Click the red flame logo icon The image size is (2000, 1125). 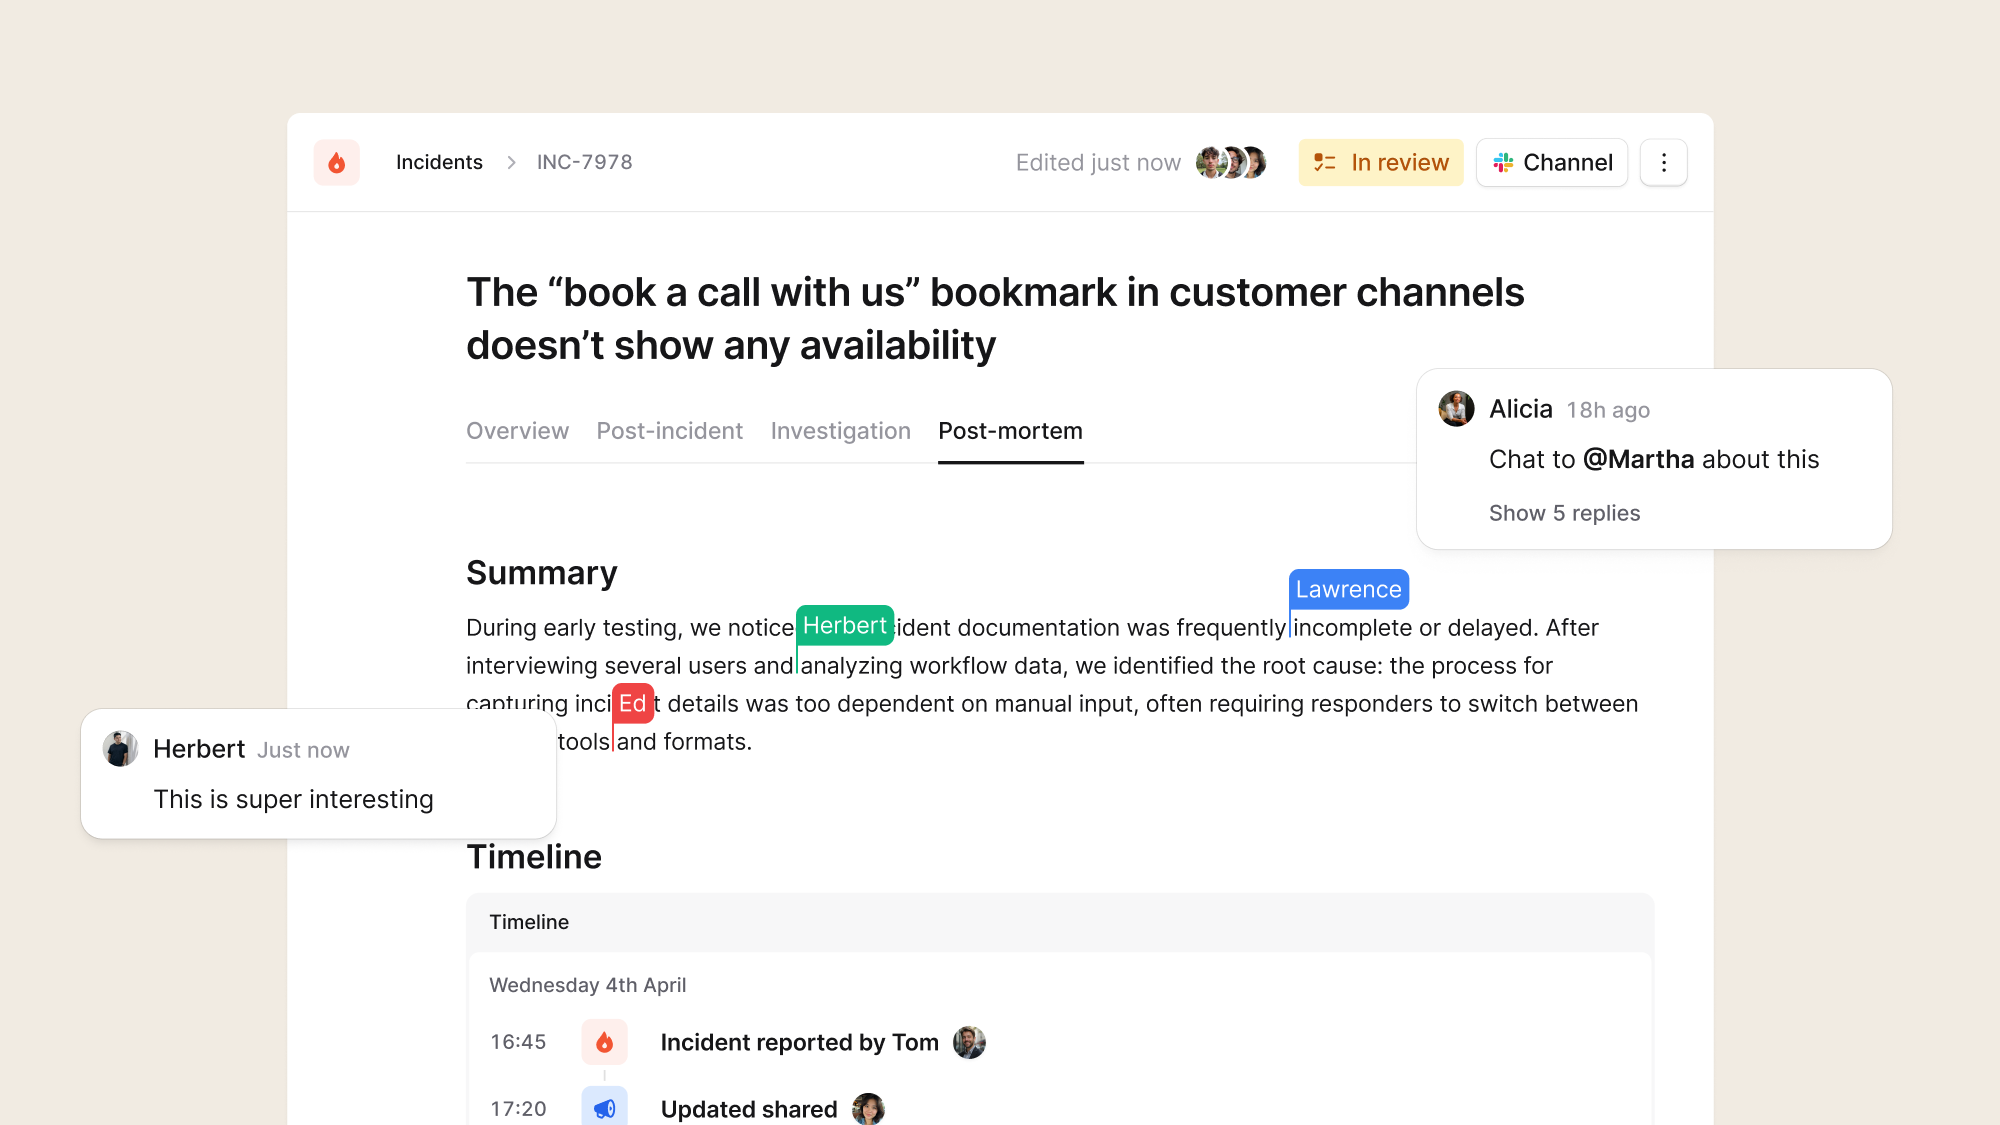(337, 163)
